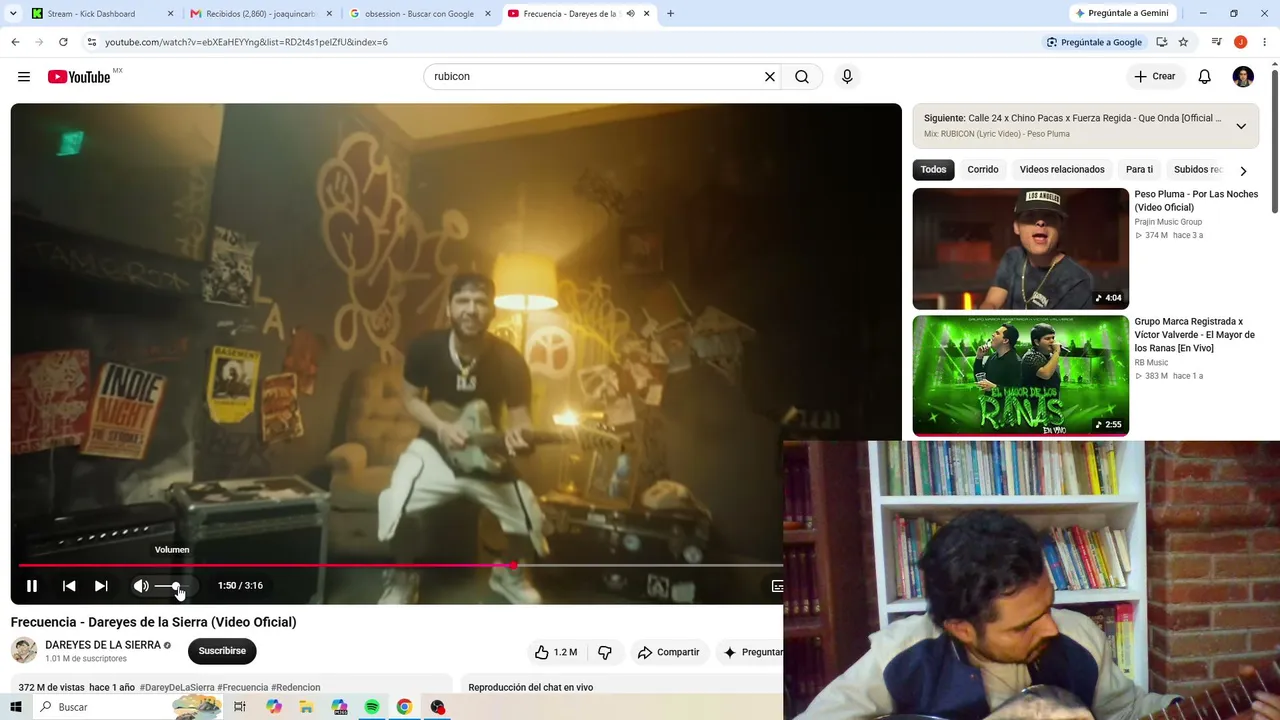Open the Windows Start menu
The image size is (1280, 720).
coord(16,707)
